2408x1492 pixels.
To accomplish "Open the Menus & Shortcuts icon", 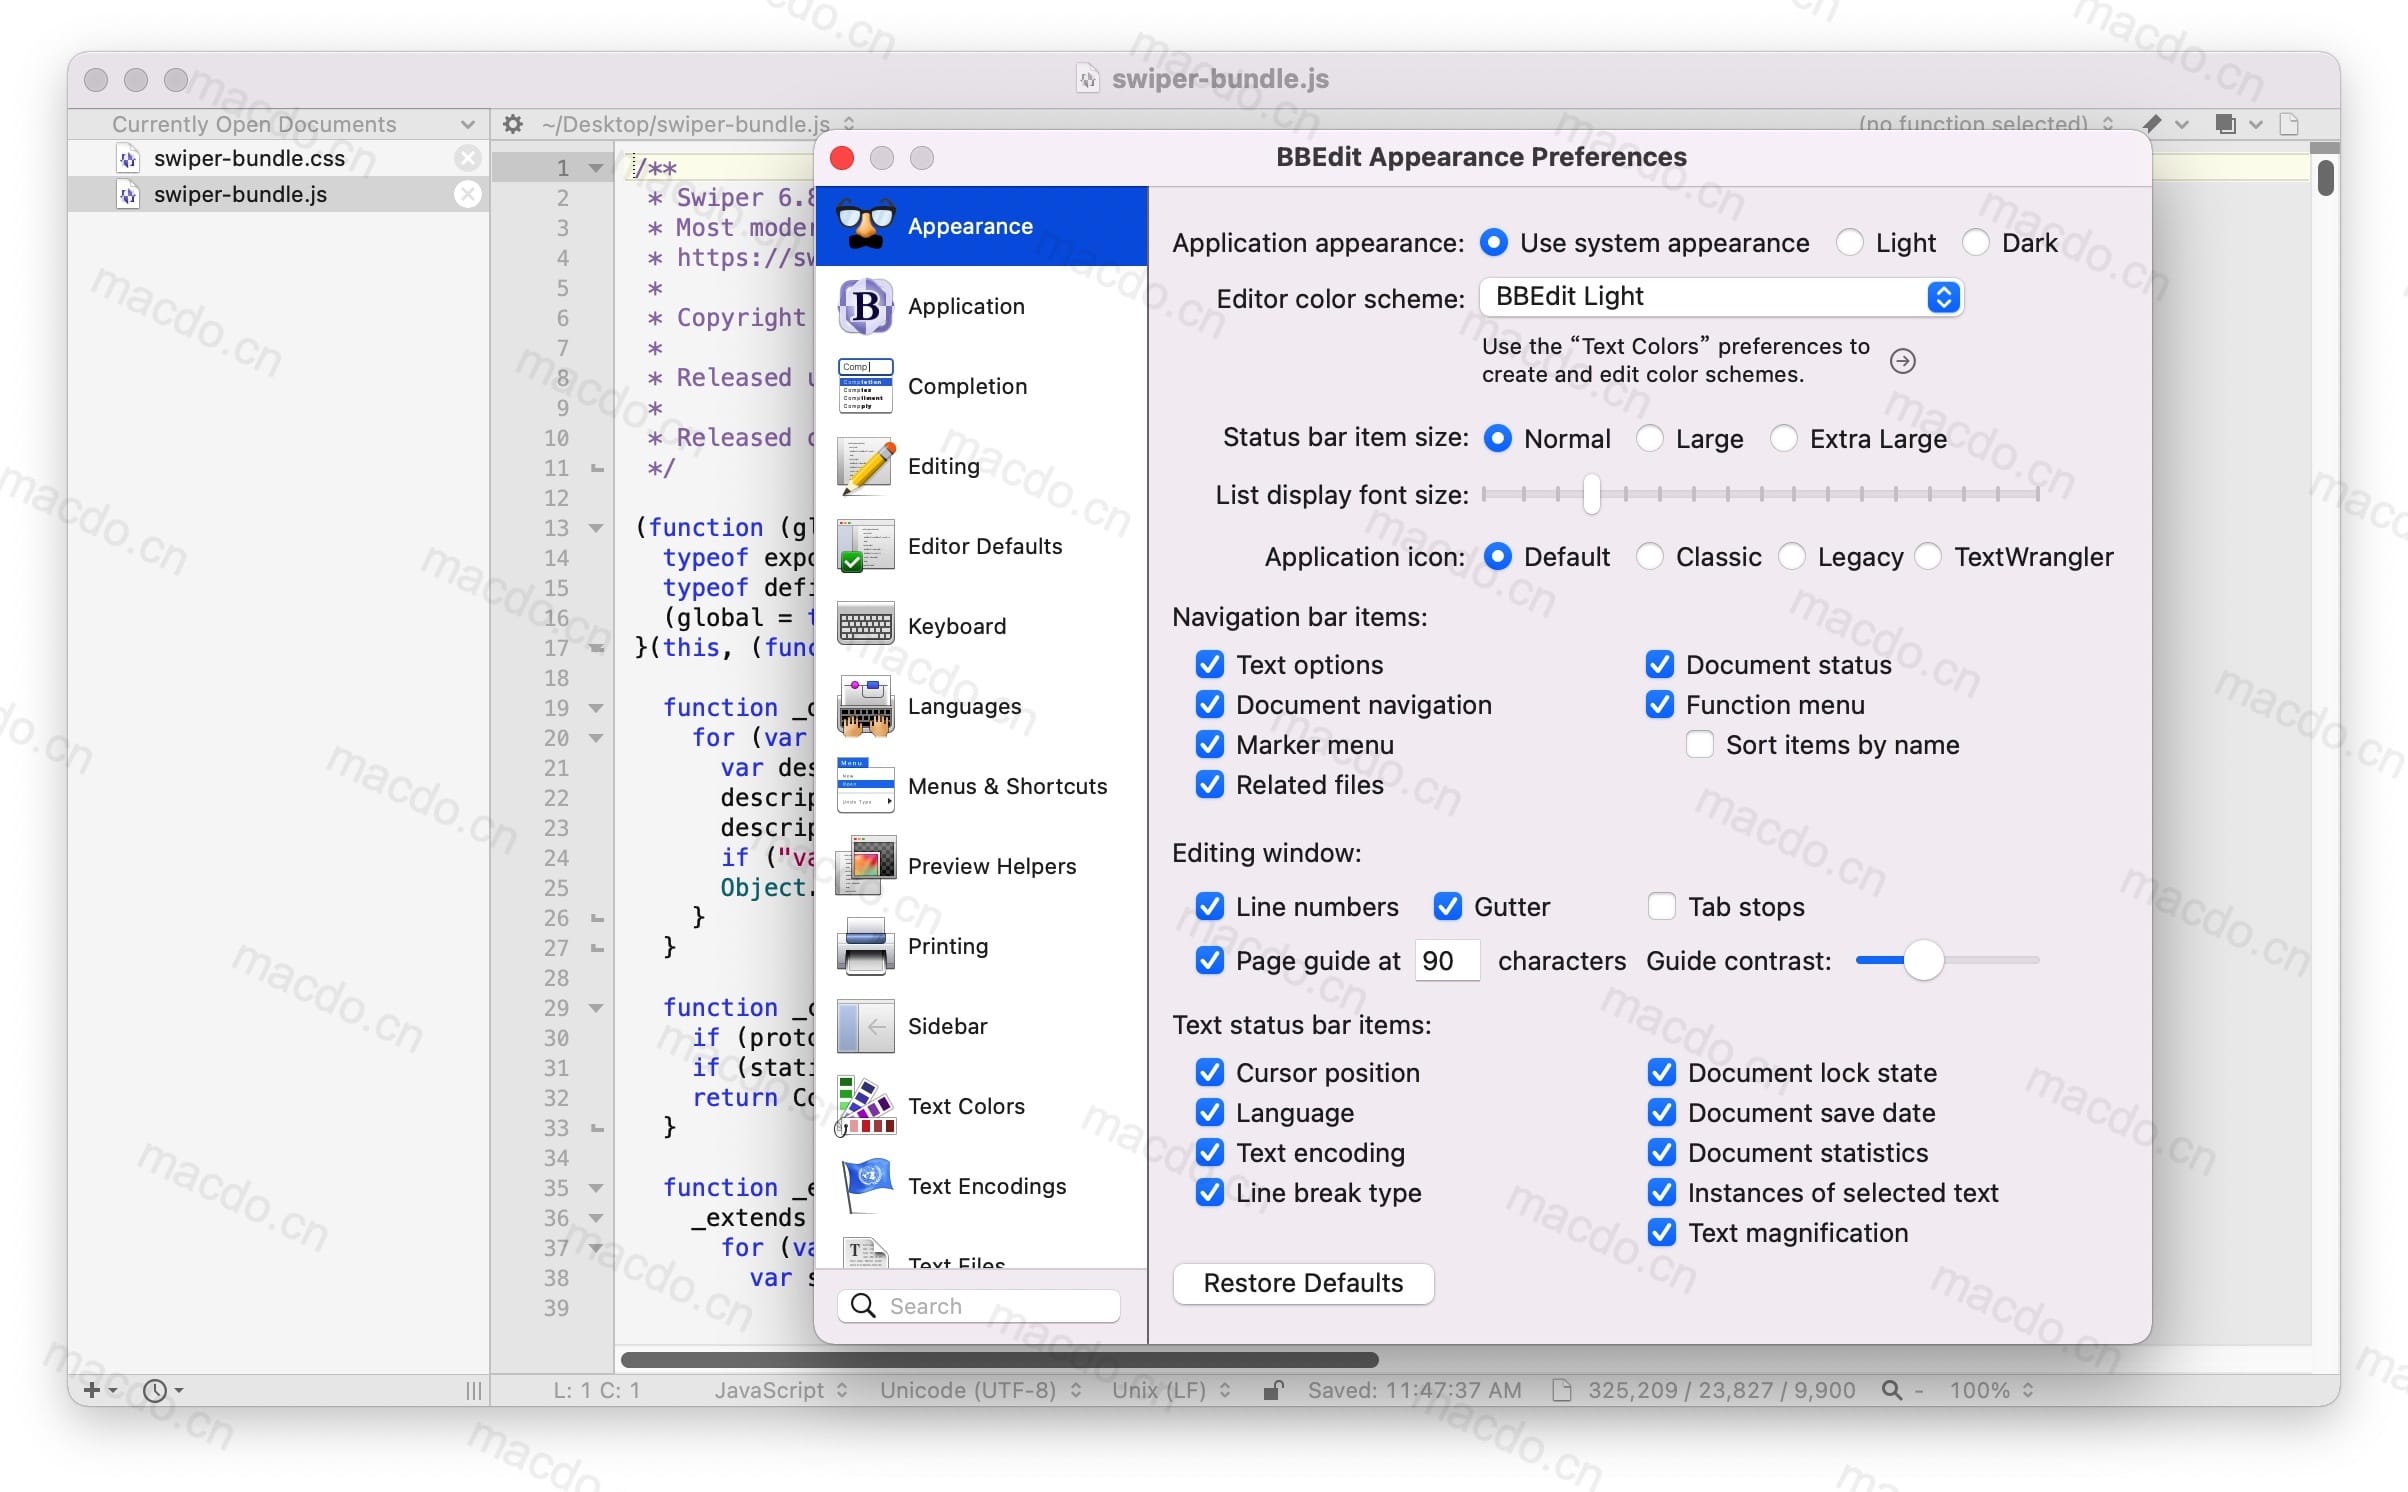I will [x=865, y=786].
